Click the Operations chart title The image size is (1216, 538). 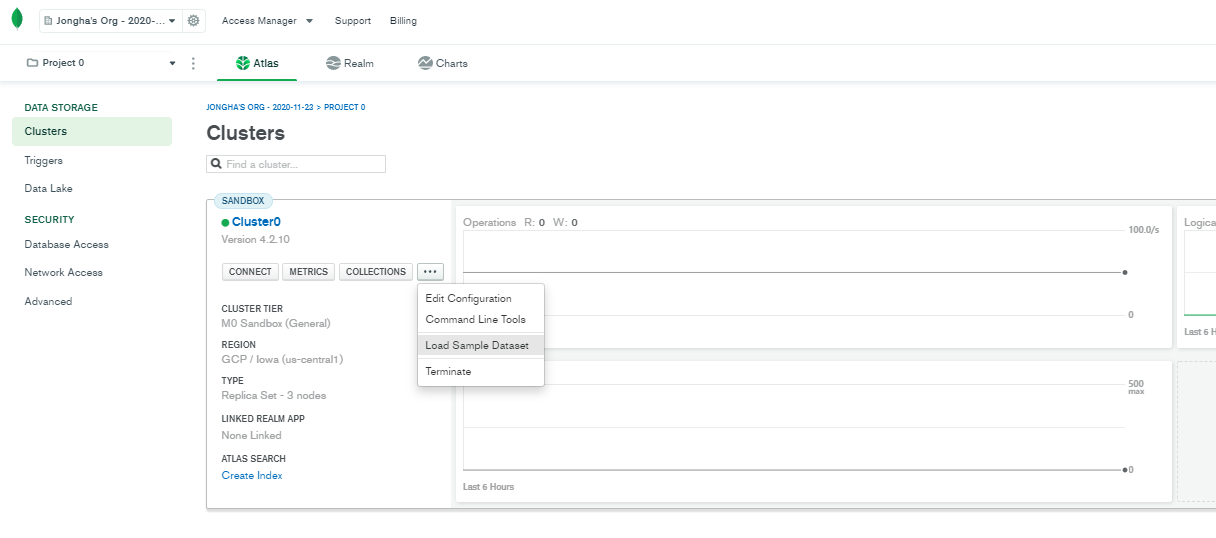[x=490, y=223]
